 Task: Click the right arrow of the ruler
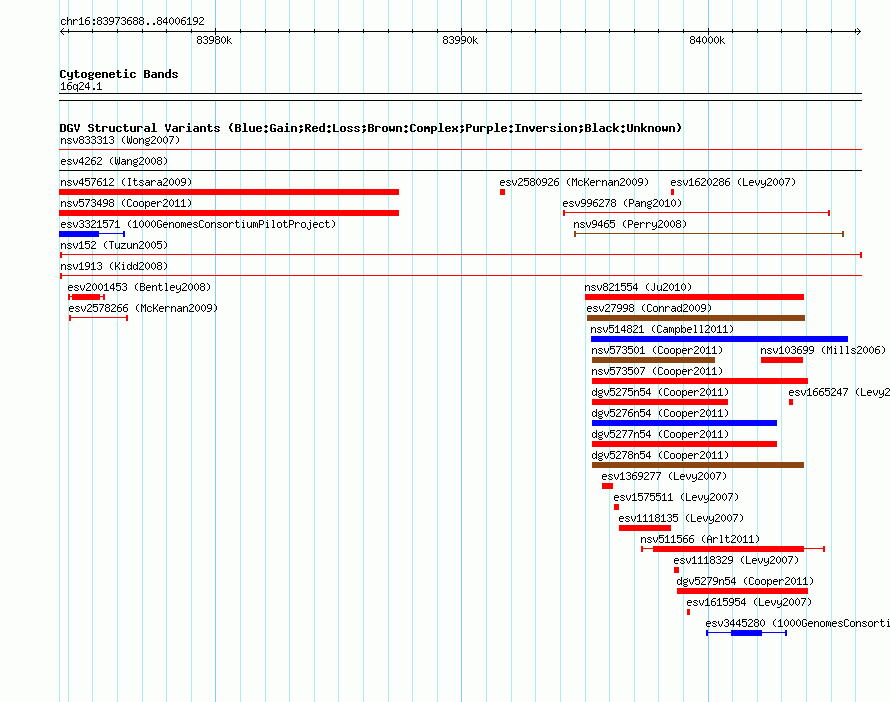coord(858,31)
